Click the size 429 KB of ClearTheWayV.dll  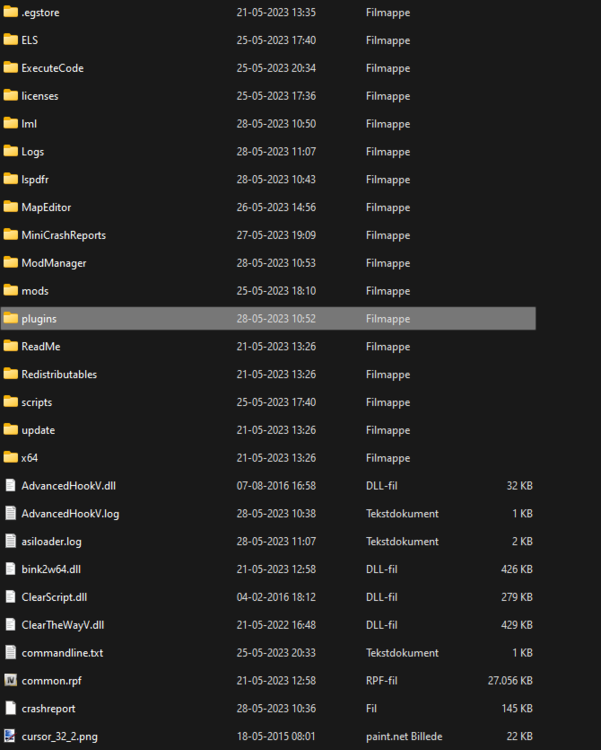point(517,625)
